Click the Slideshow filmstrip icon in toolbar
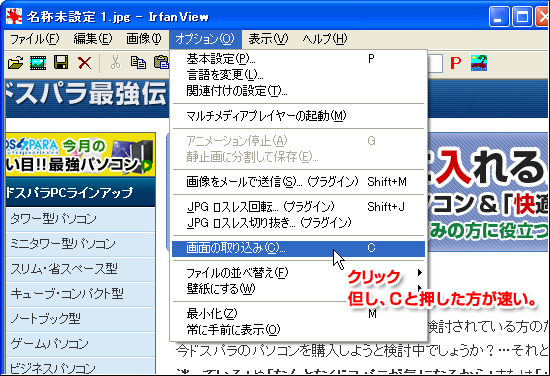This screenshot has width=550, height=376. [38, 63]
